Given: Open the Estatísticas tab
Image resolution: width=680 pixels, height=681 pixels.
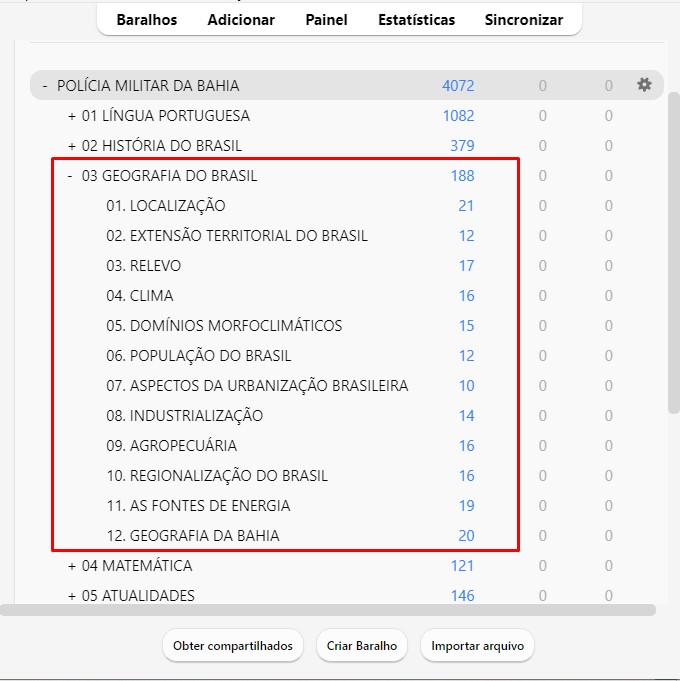Looking at the screenshot, I should click(x=416, y=20).
